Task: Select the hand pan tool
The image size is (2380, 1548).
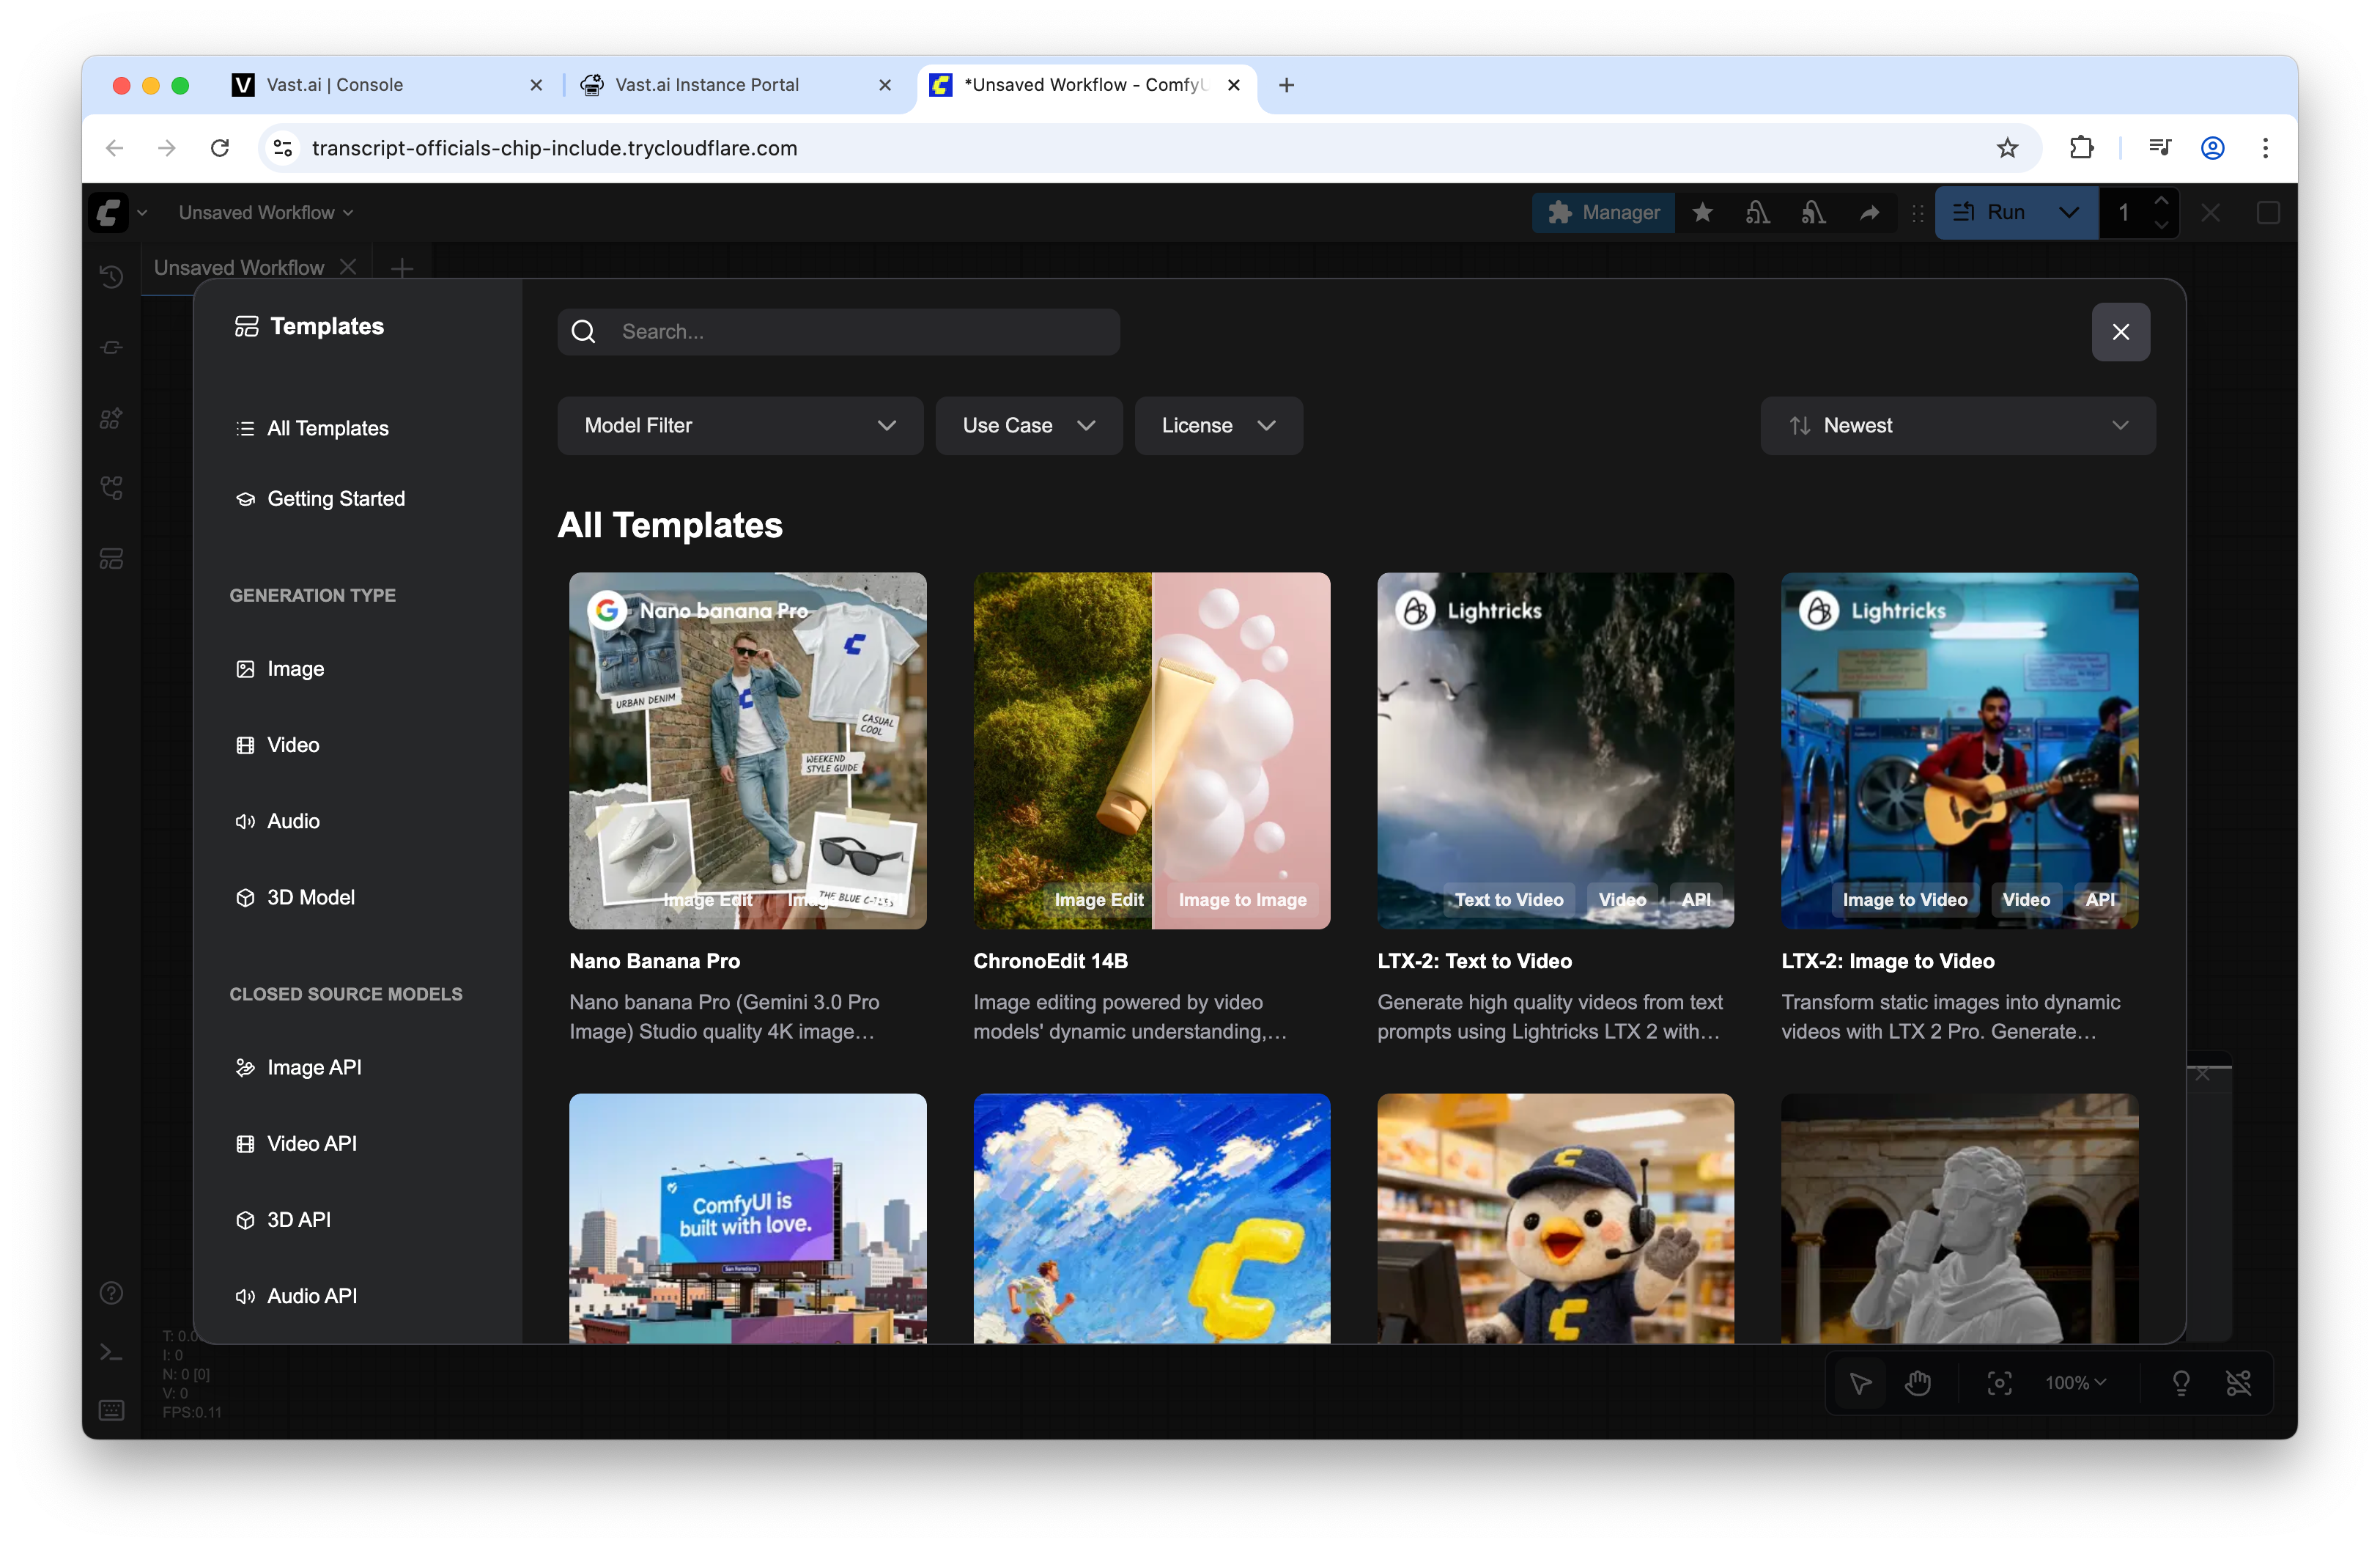Action: [1917, 1383]
